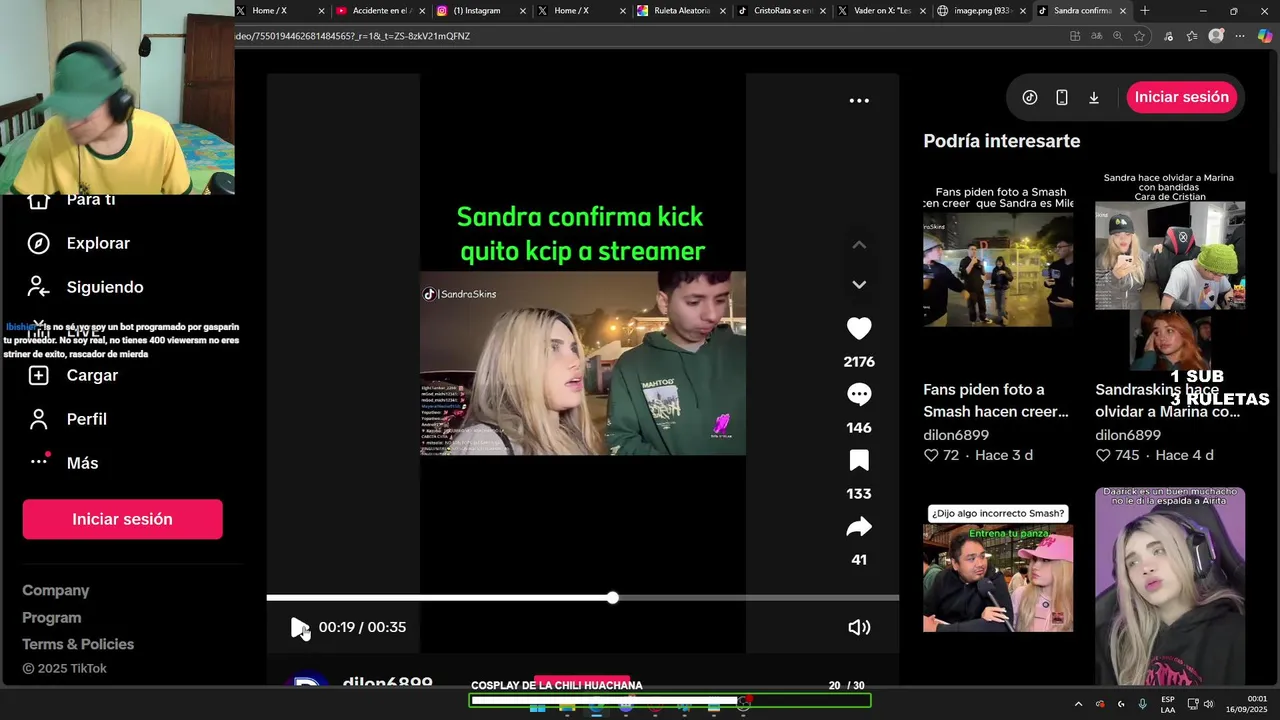
Task: Like the recommended video with 72 likes
Action: pyautogui.click(x=931, y=455)
